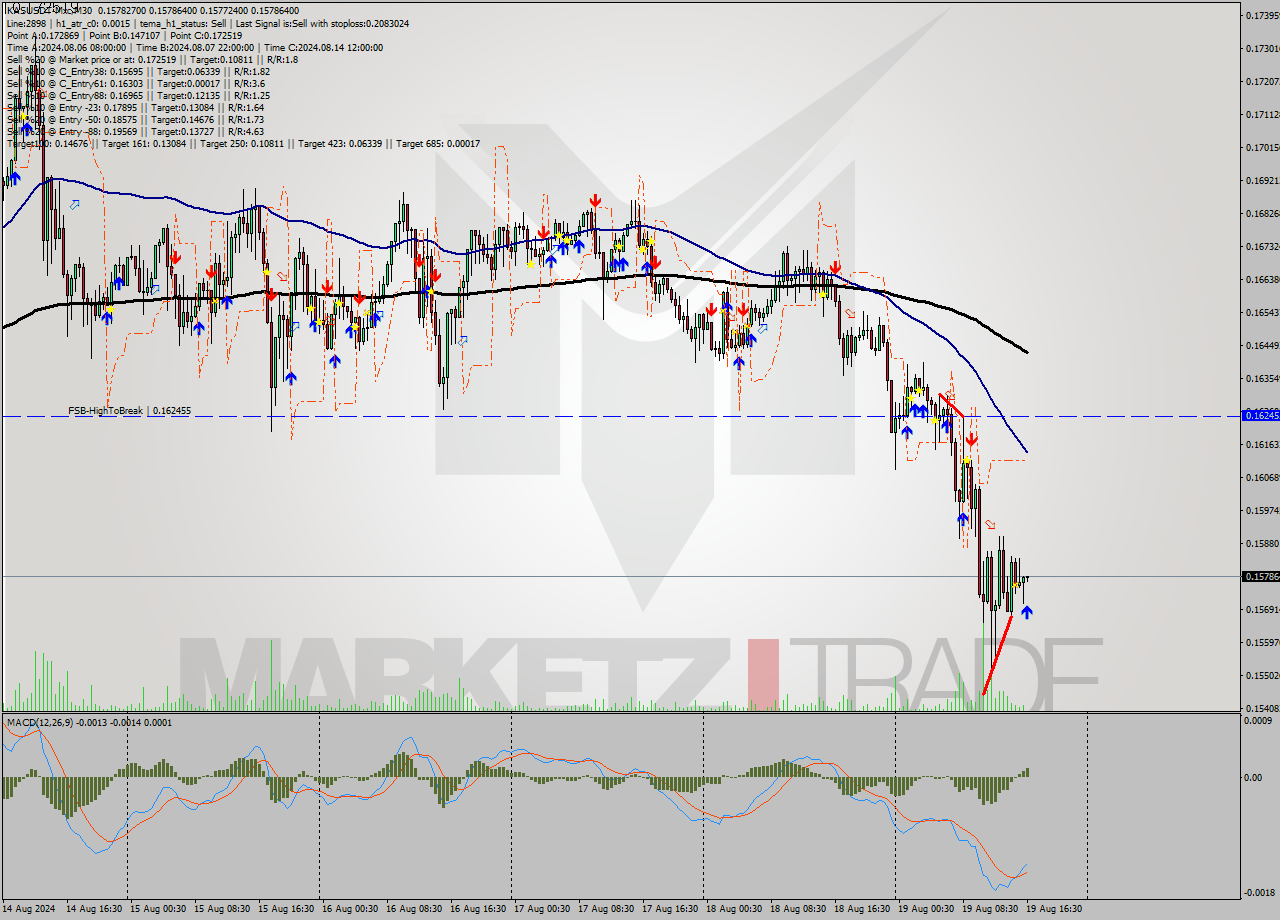
Task: Click the '14 Aug 2024' date label
Action: [29, 909]
